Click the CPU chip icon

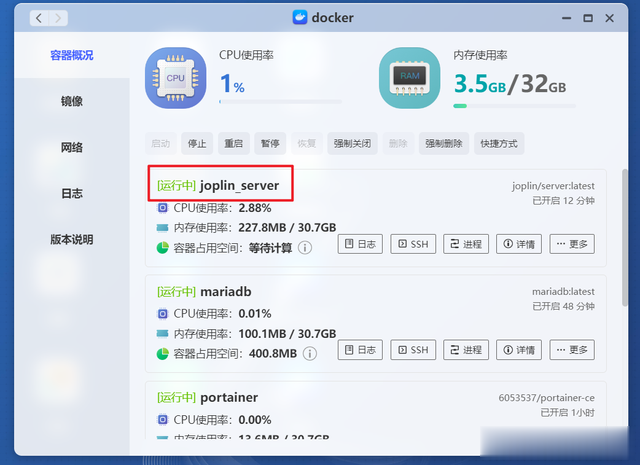pos(176,78)
